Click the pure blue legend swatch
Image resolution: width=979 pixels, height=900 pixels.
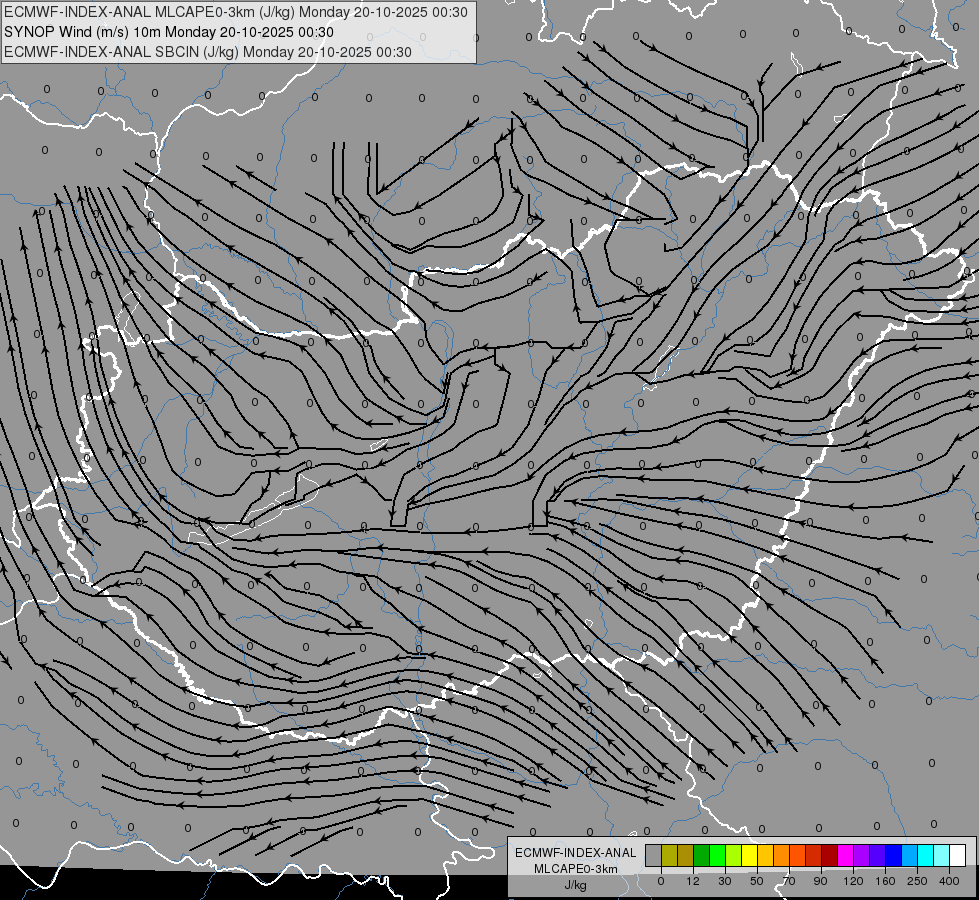click(893, 855)
